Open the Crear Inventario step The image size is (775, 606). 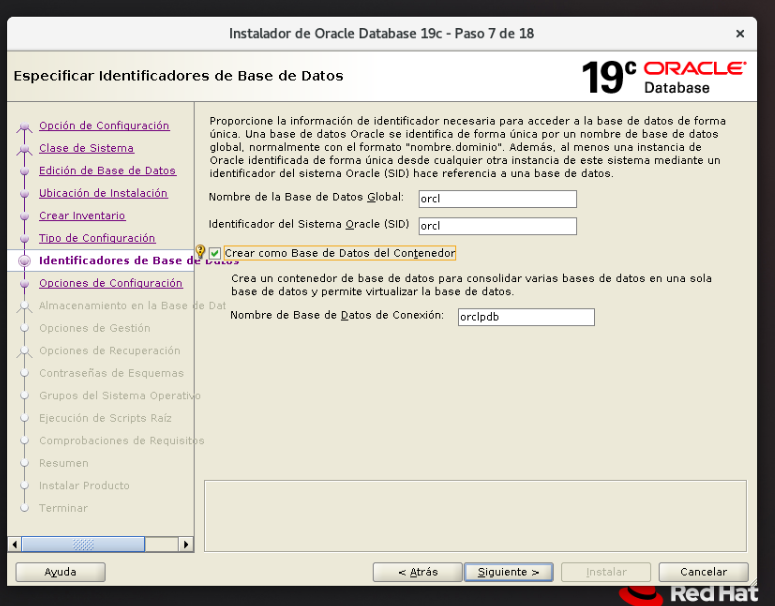click(82, 216)
